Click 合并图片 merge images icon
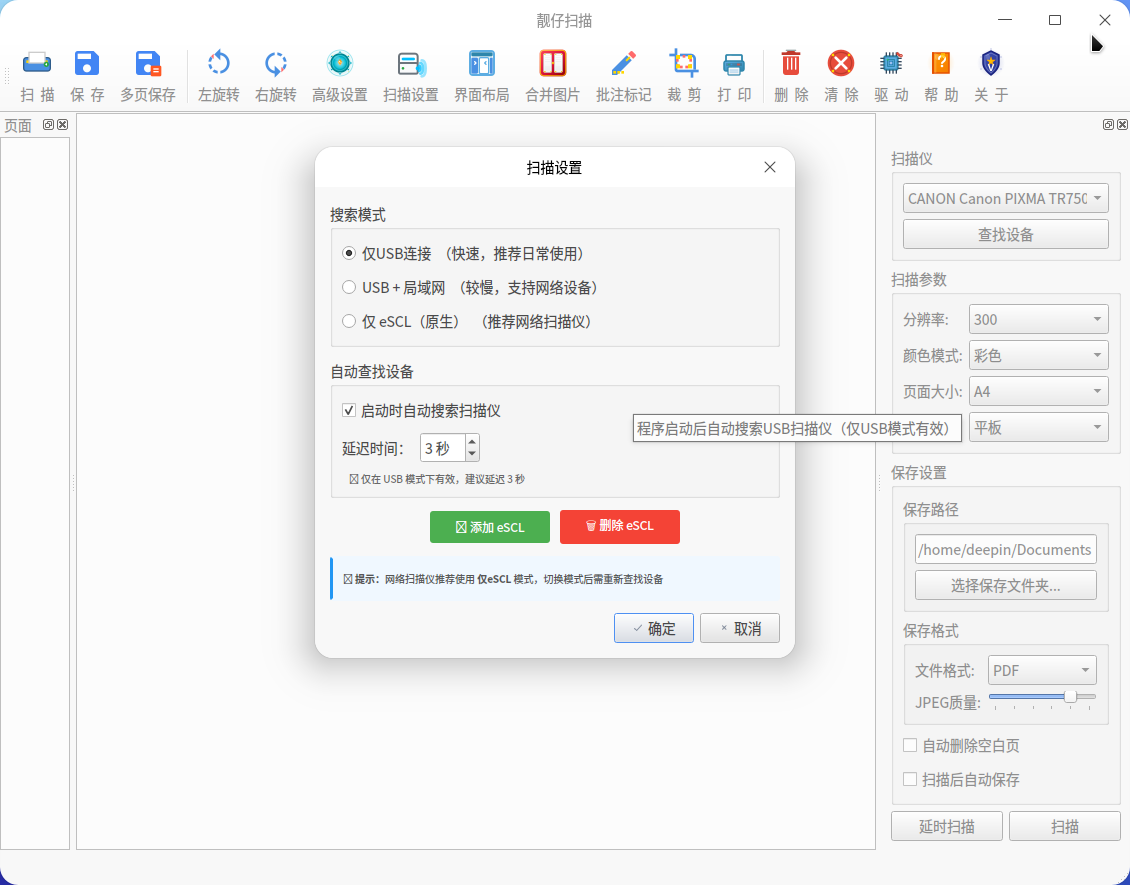The height and width of the screenshot is (885, 1130). pyautogui.click(x=553, y=63)
